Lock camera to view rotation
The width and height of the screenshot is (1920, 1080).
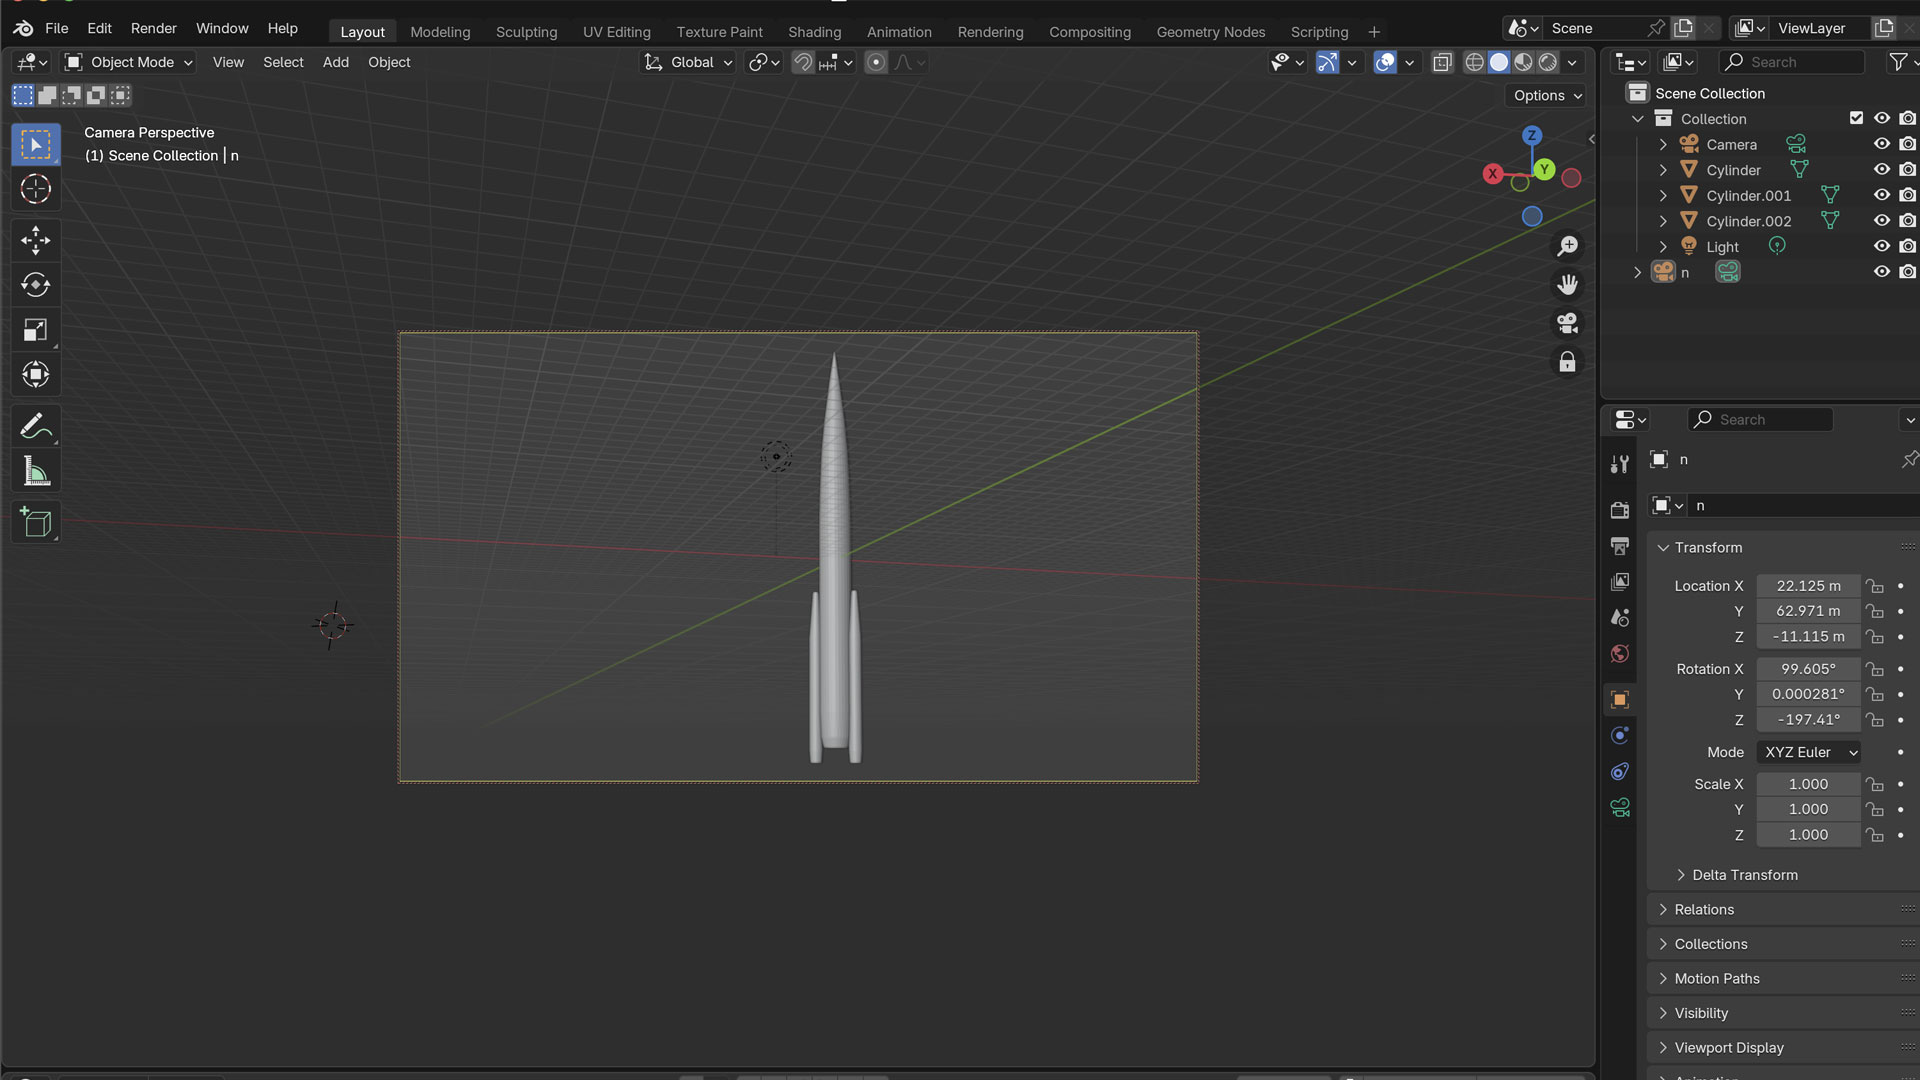1567,362
